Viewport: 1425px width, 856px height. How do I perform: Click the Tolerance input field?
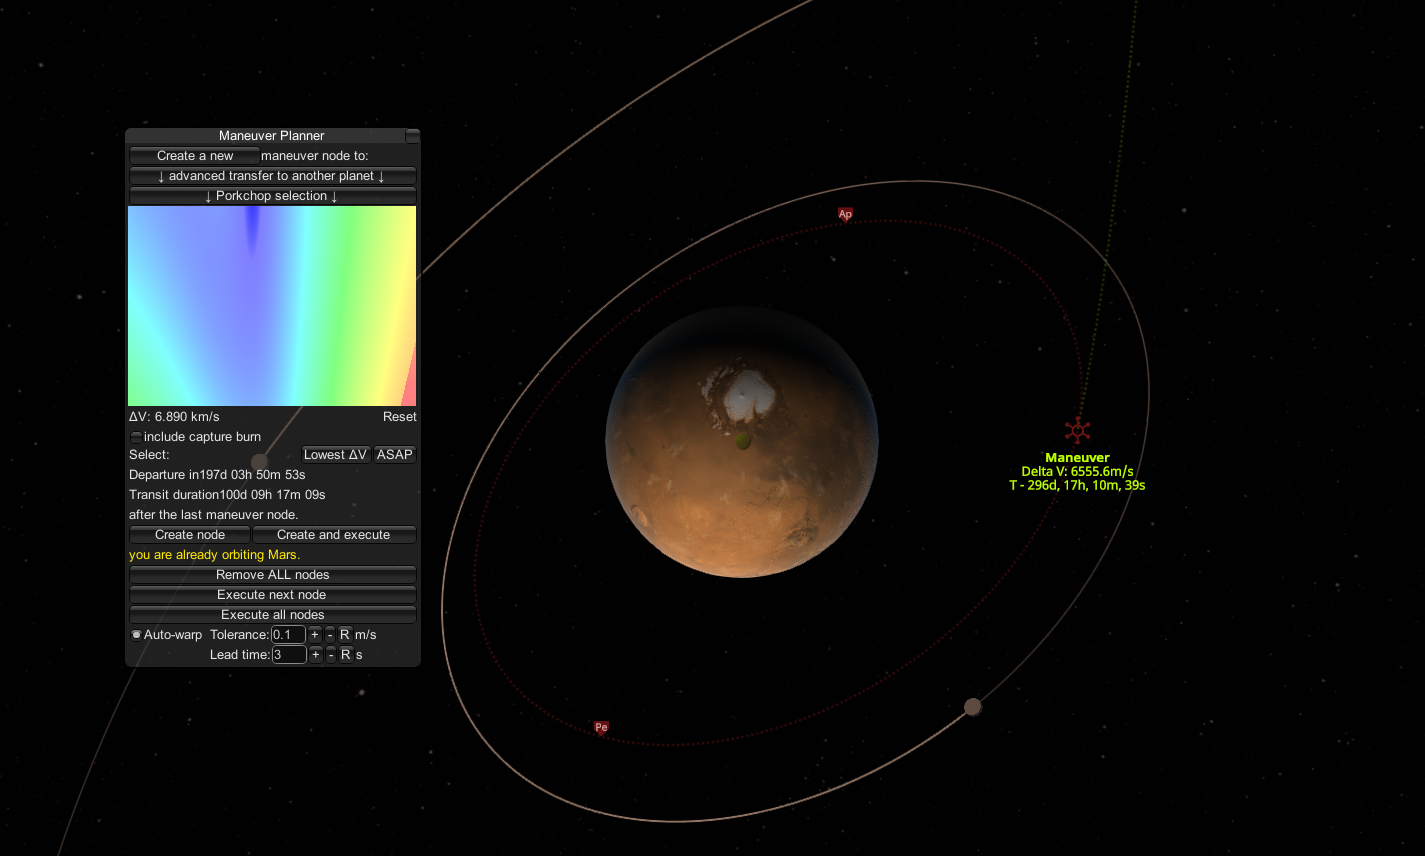[x=288, y=635]
